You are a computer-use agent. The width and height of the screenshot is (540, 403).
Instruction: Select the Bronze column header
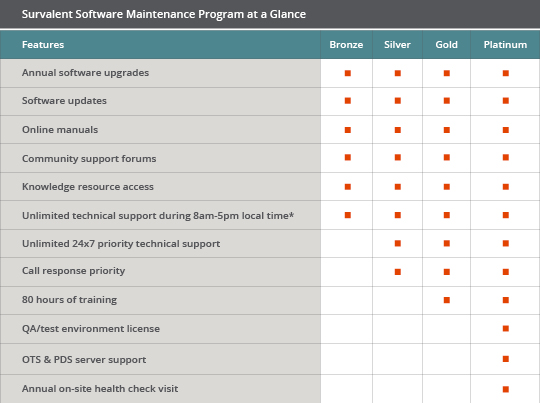pos(346,44)
